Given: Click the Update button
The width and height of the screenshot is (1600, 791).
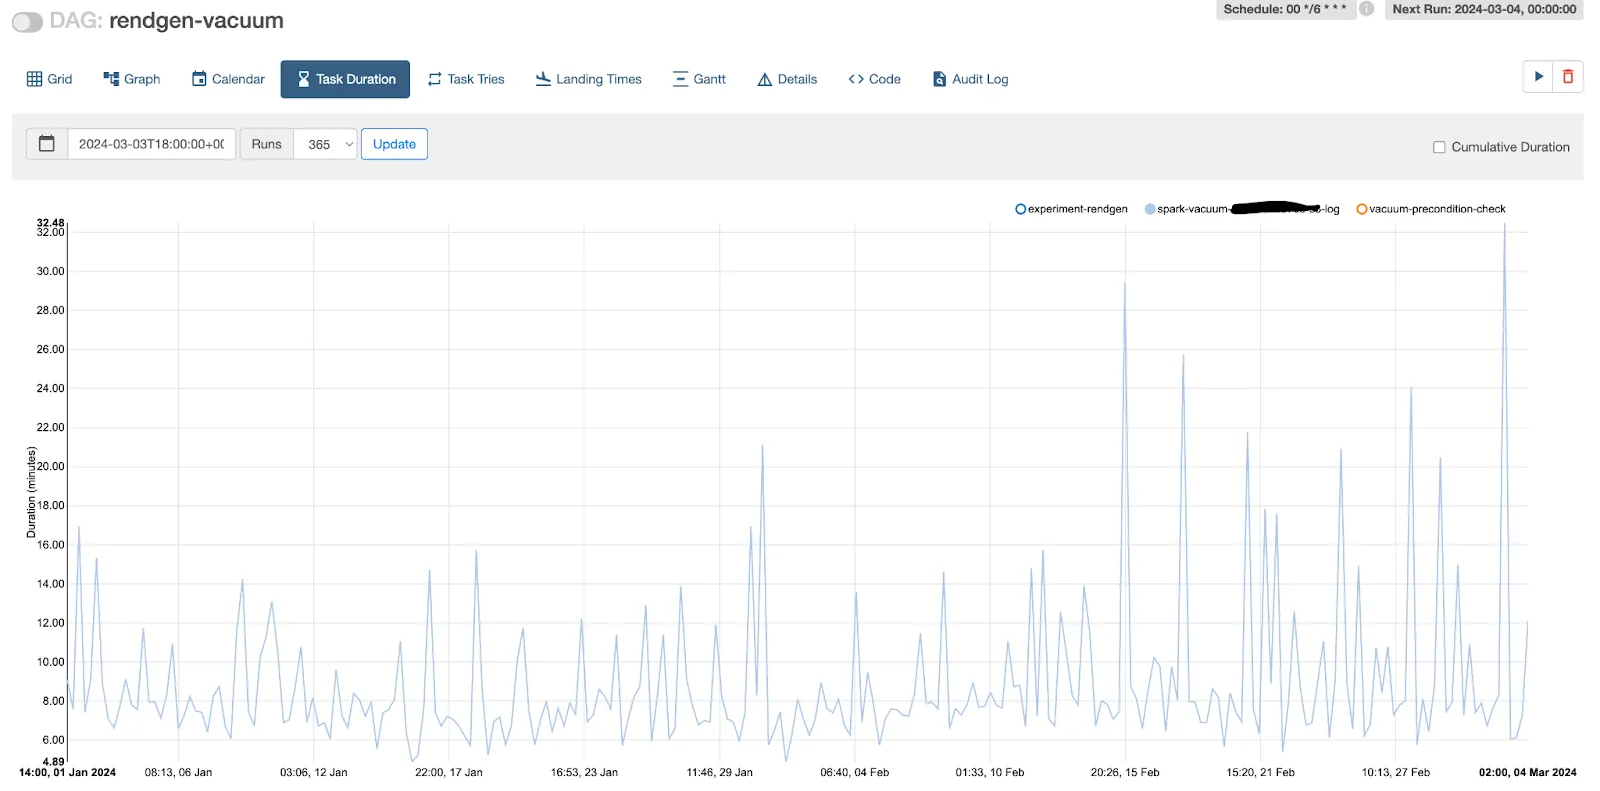Looking at the screenshot, I should (394, 144).
